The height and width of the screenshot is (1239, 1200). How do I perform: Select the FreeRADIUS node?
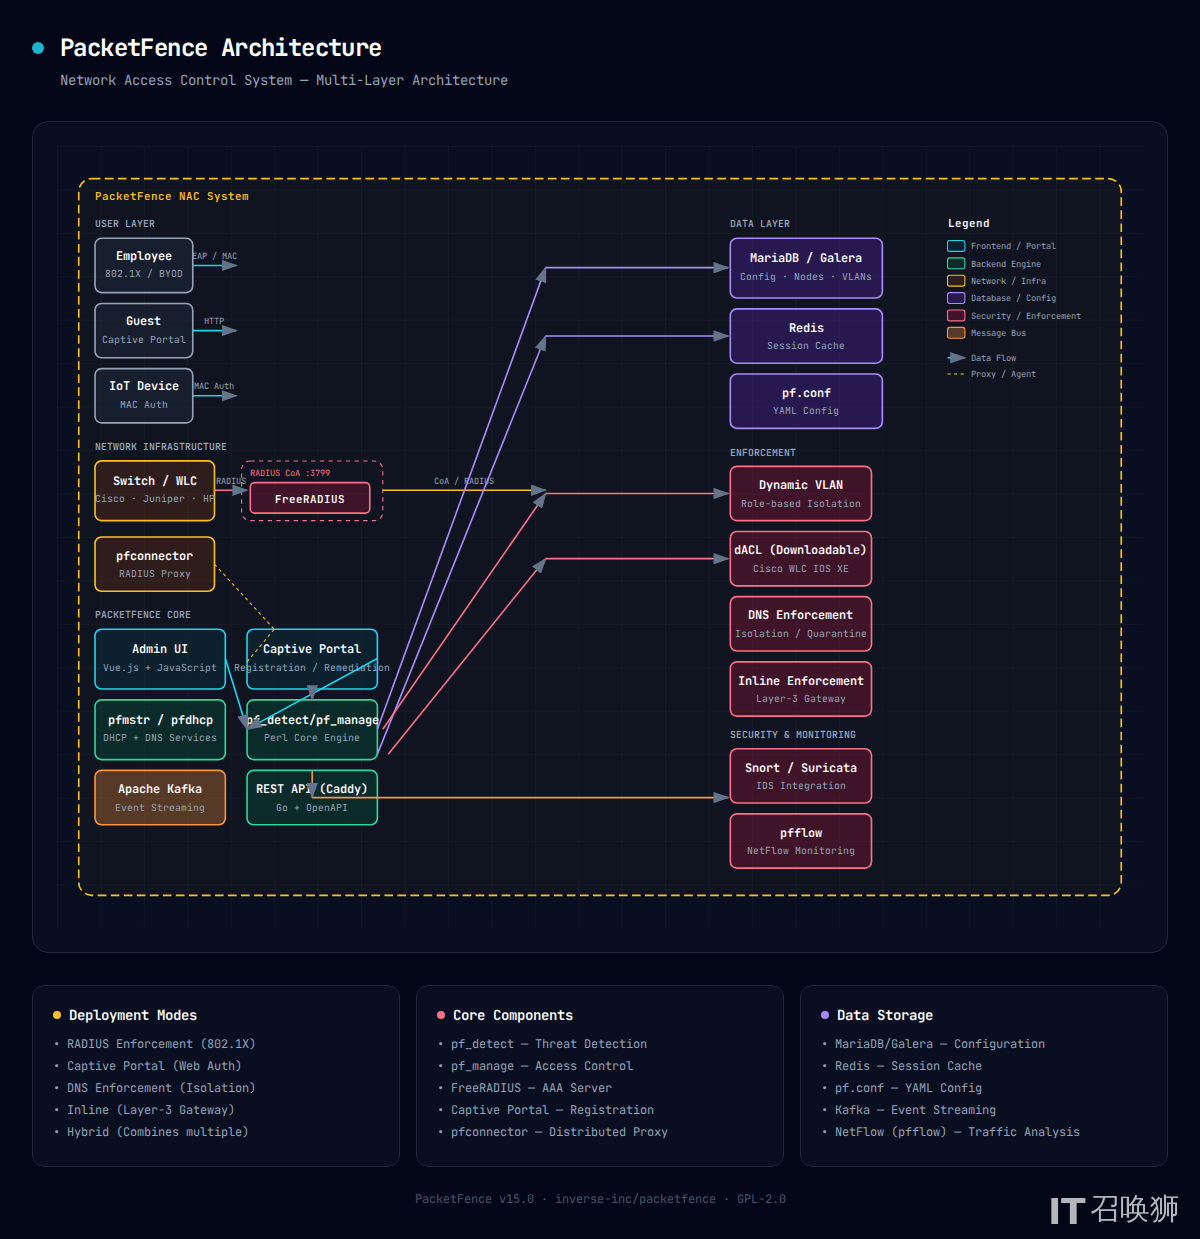[310, 498]
